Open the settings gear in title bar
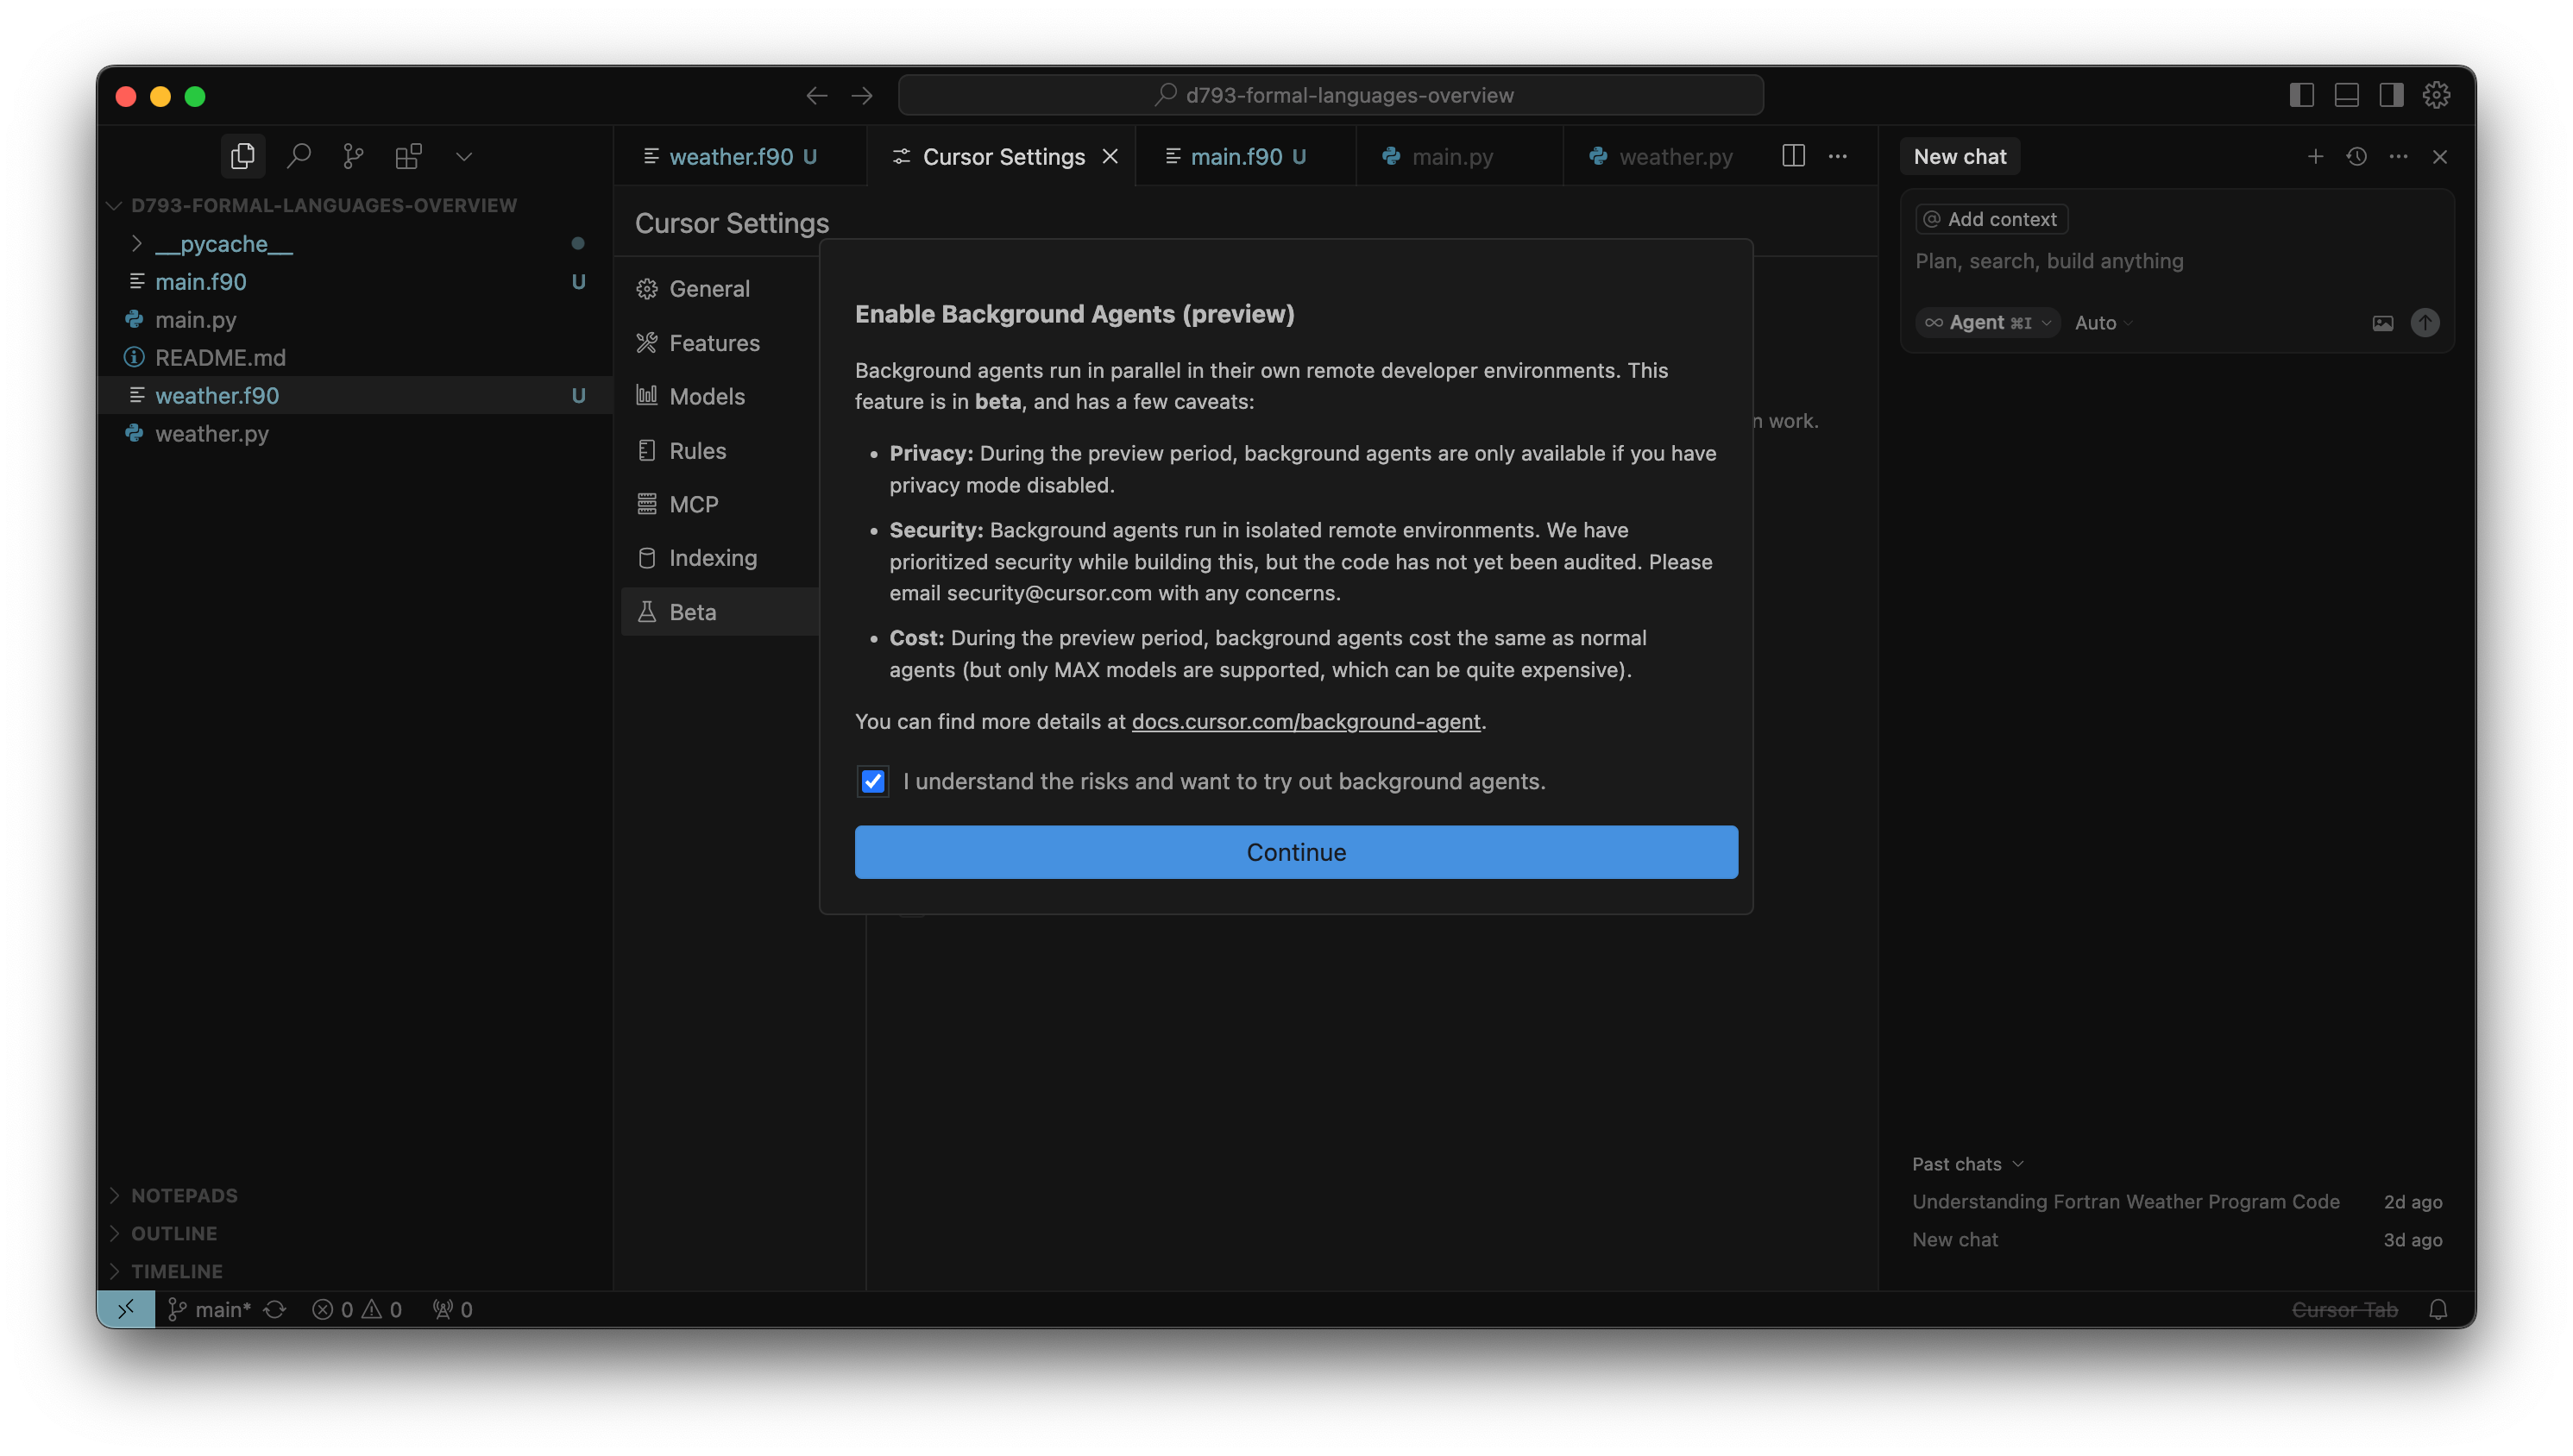Image resolution: width=2573 pixels, height=1456 pixels. 2436,95
